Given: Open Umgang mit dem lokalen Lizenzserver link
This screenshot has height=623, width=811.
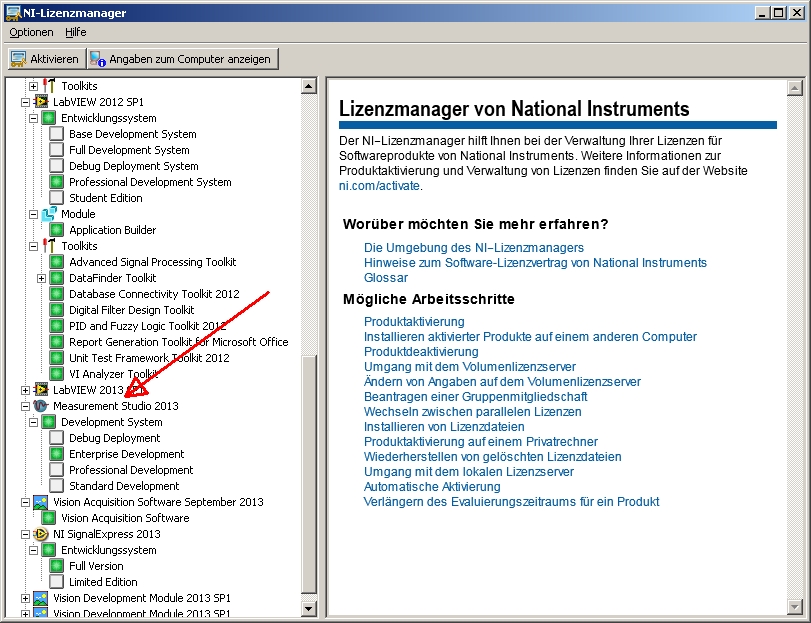Looking at the screenshot, I should point(469,472).
